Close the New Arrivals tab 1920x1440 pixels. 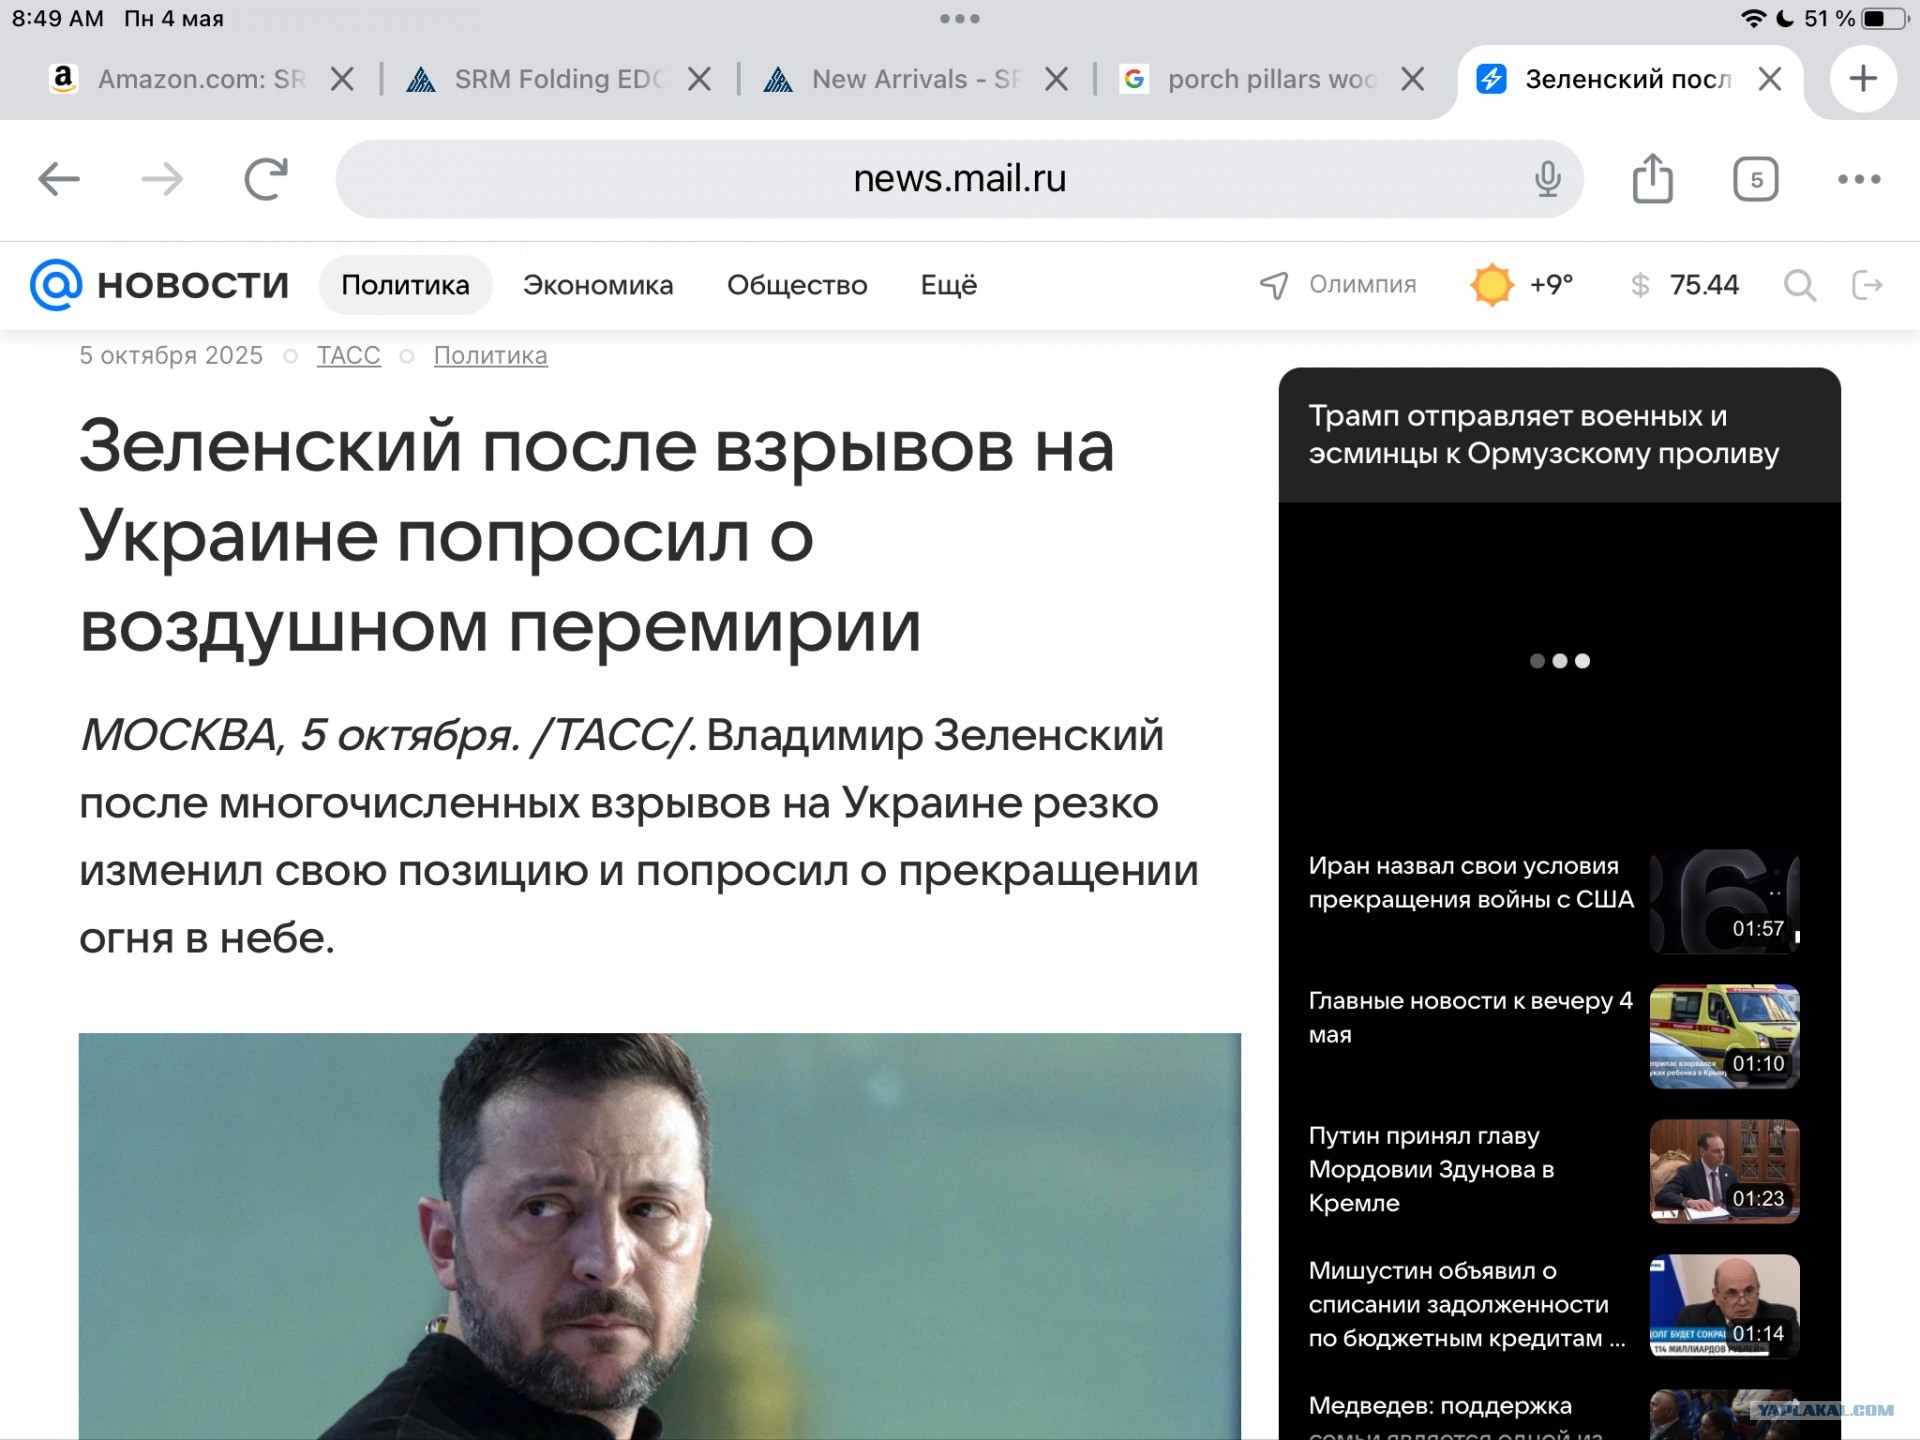pos(1057,79)
